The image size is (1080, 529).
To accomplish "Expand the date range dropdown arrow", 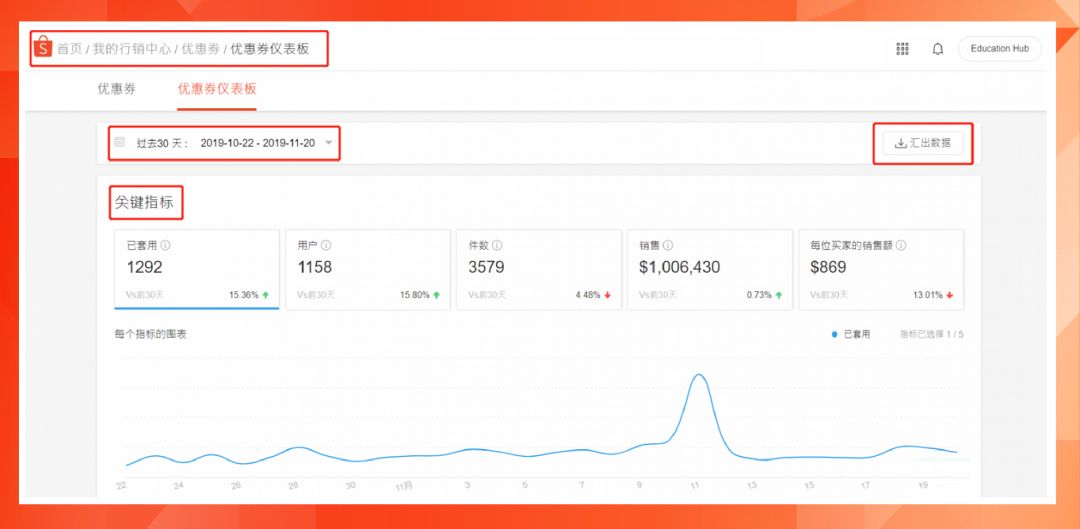I will (329, 143).
